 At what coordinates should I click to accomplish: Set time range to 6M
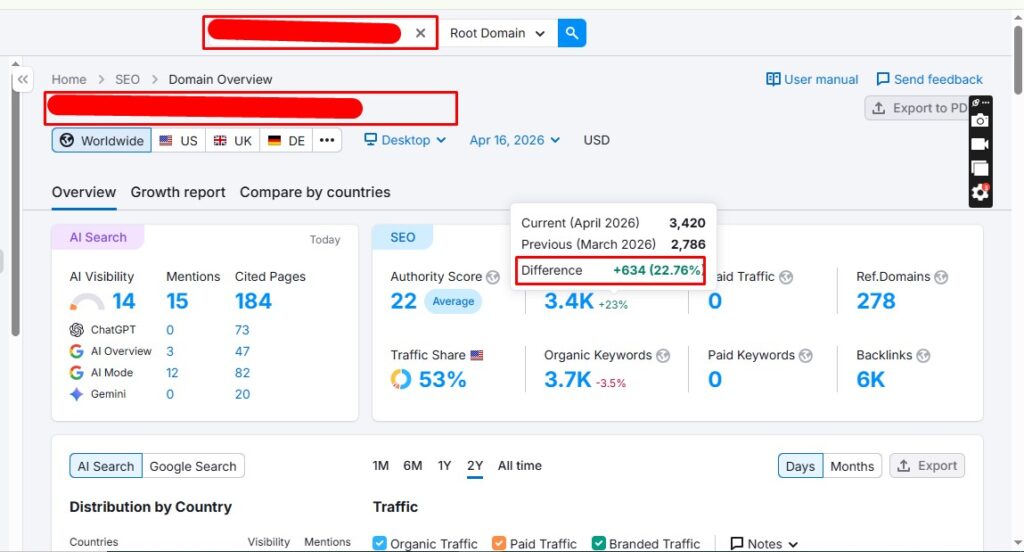(413, 466)
